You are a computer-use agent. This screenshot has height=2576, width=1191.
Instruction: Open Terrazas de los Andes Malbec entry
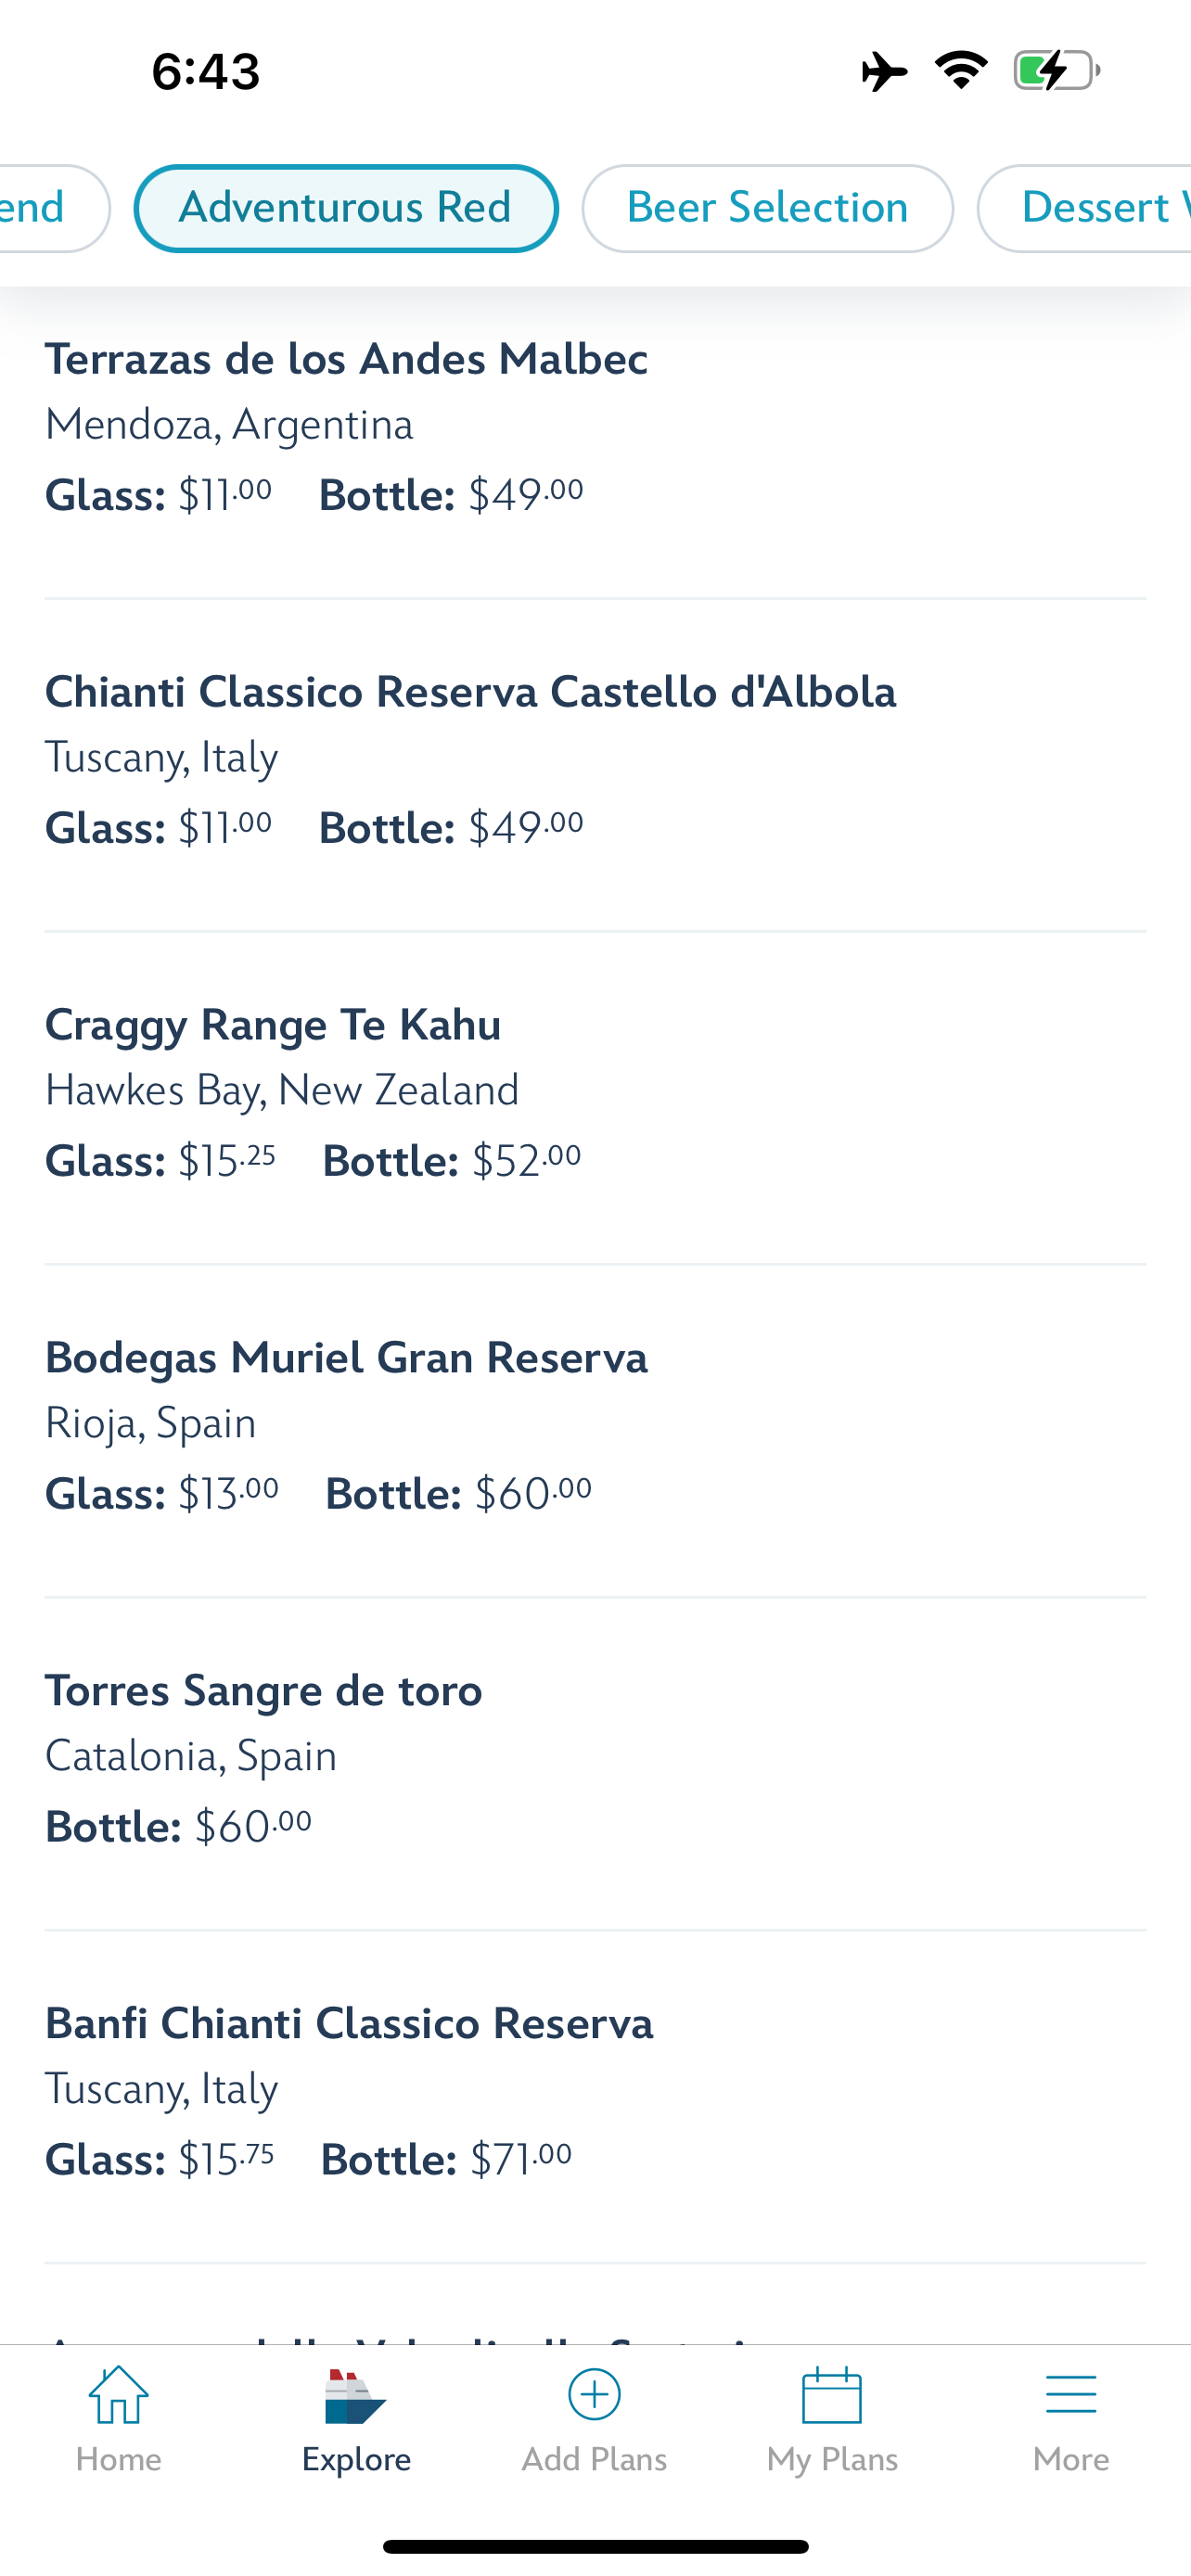click(346, 360)
